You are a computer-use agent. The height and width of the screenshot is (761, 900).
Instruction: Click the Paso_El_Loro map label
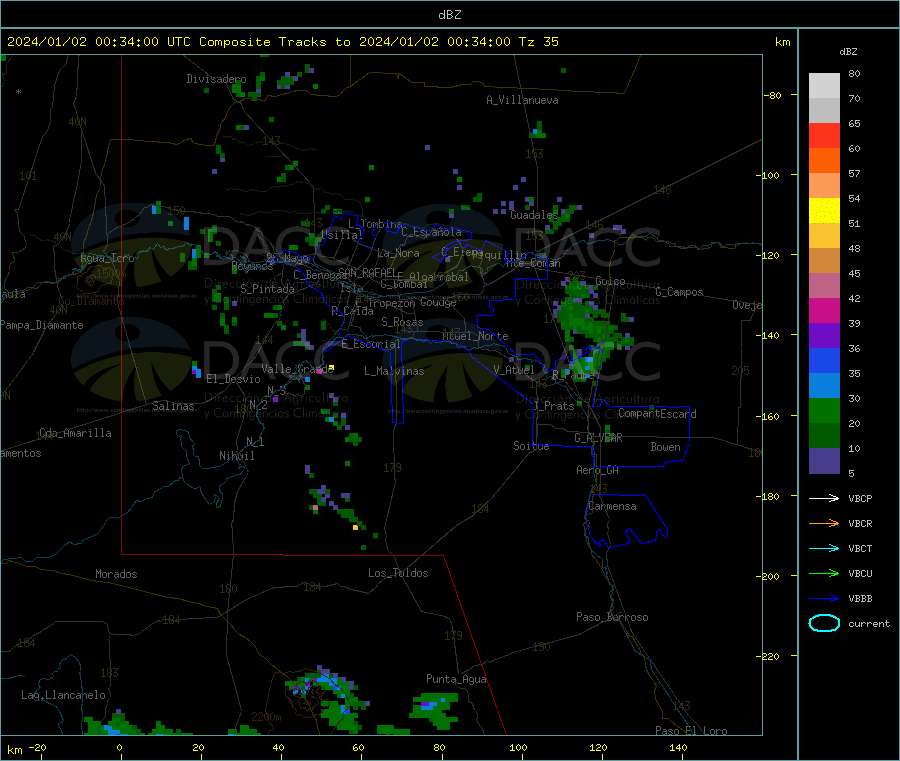(x=691, y=731)
